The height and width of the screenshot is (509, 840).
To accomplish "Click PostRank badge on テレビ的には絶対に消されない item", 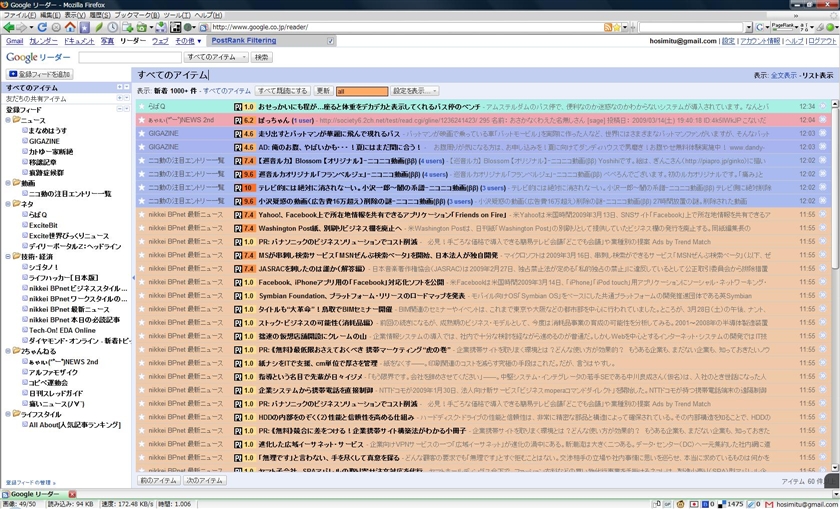I will click(244, 188).
